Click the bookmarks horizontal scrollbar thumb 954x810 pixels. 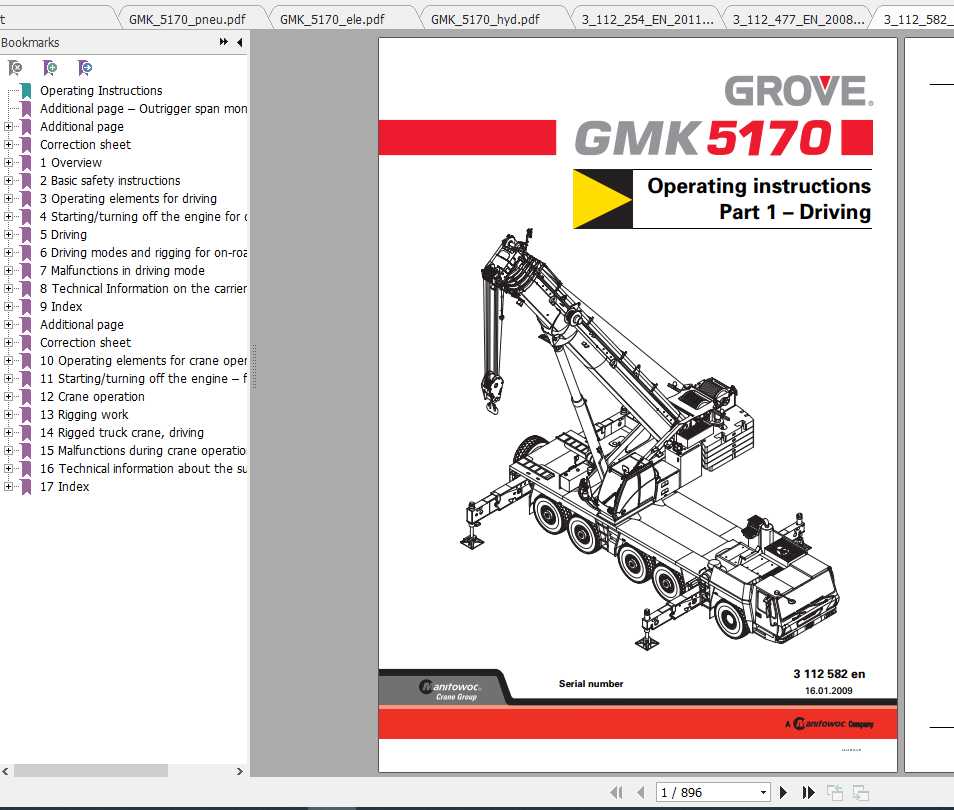[91, 770]
